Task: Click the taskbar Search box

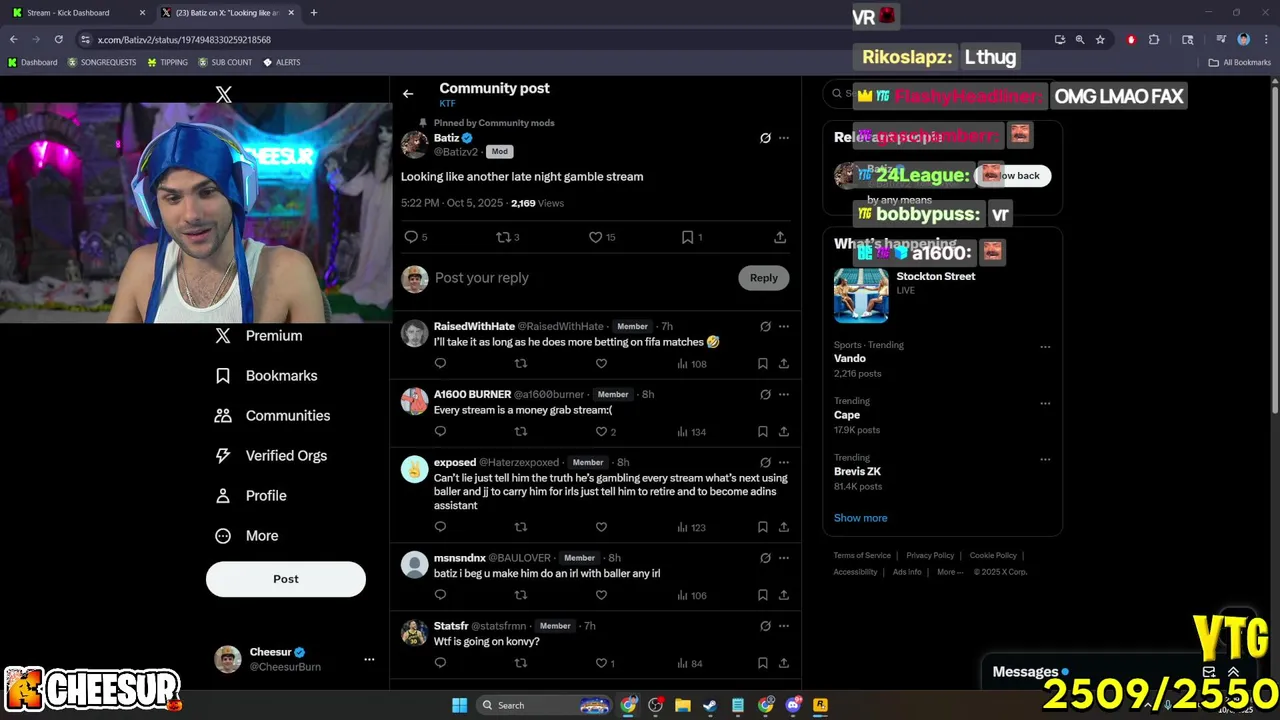Action: coord(545,705)
